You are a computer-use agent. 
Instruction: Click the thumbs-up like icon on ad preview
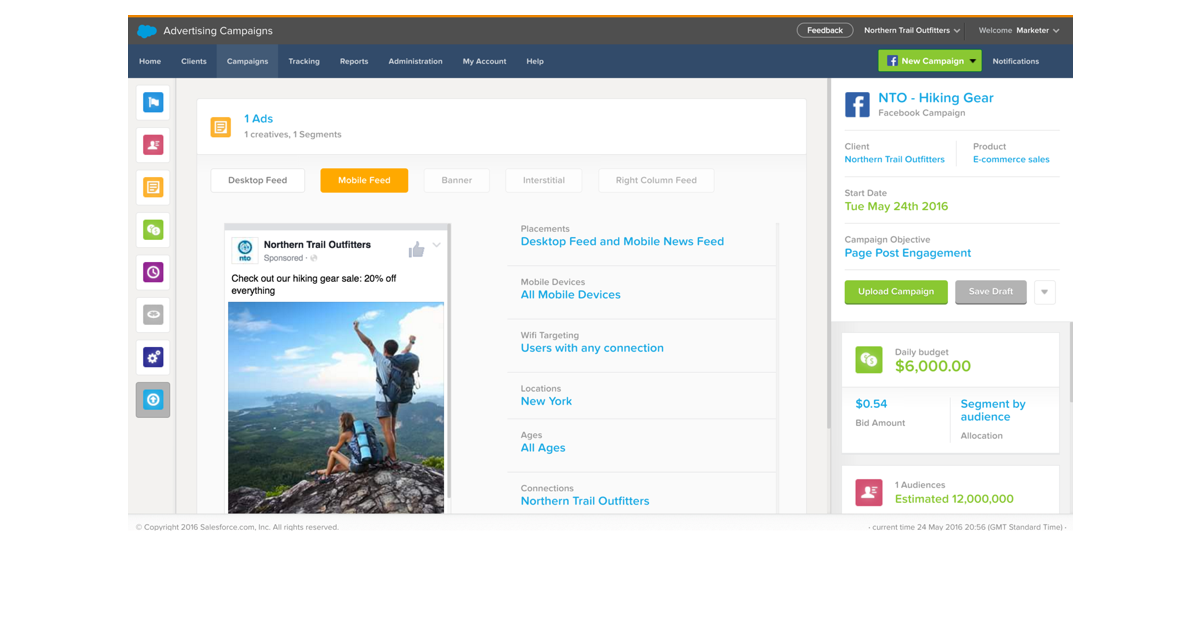(x=416, y=250)
